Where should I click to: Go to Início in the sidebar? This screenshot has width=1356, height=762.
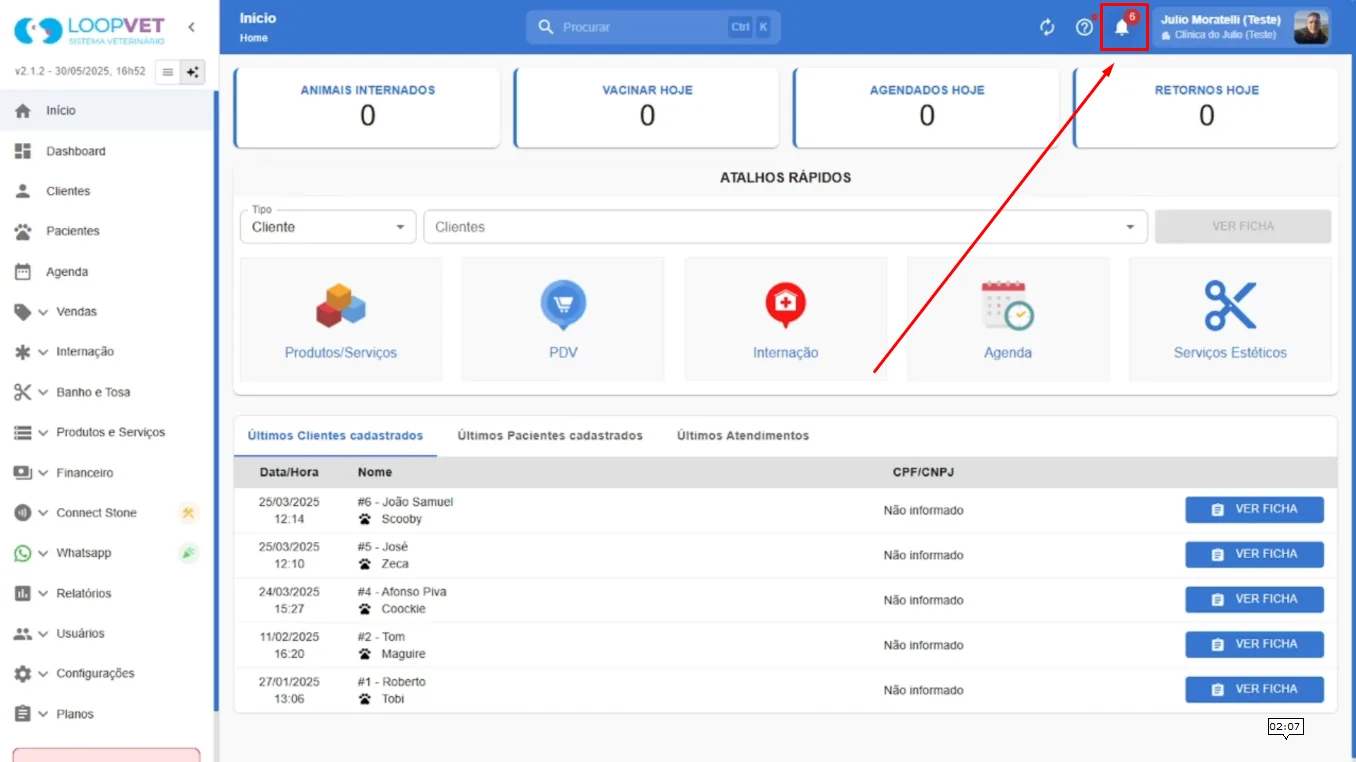point(108,111)
